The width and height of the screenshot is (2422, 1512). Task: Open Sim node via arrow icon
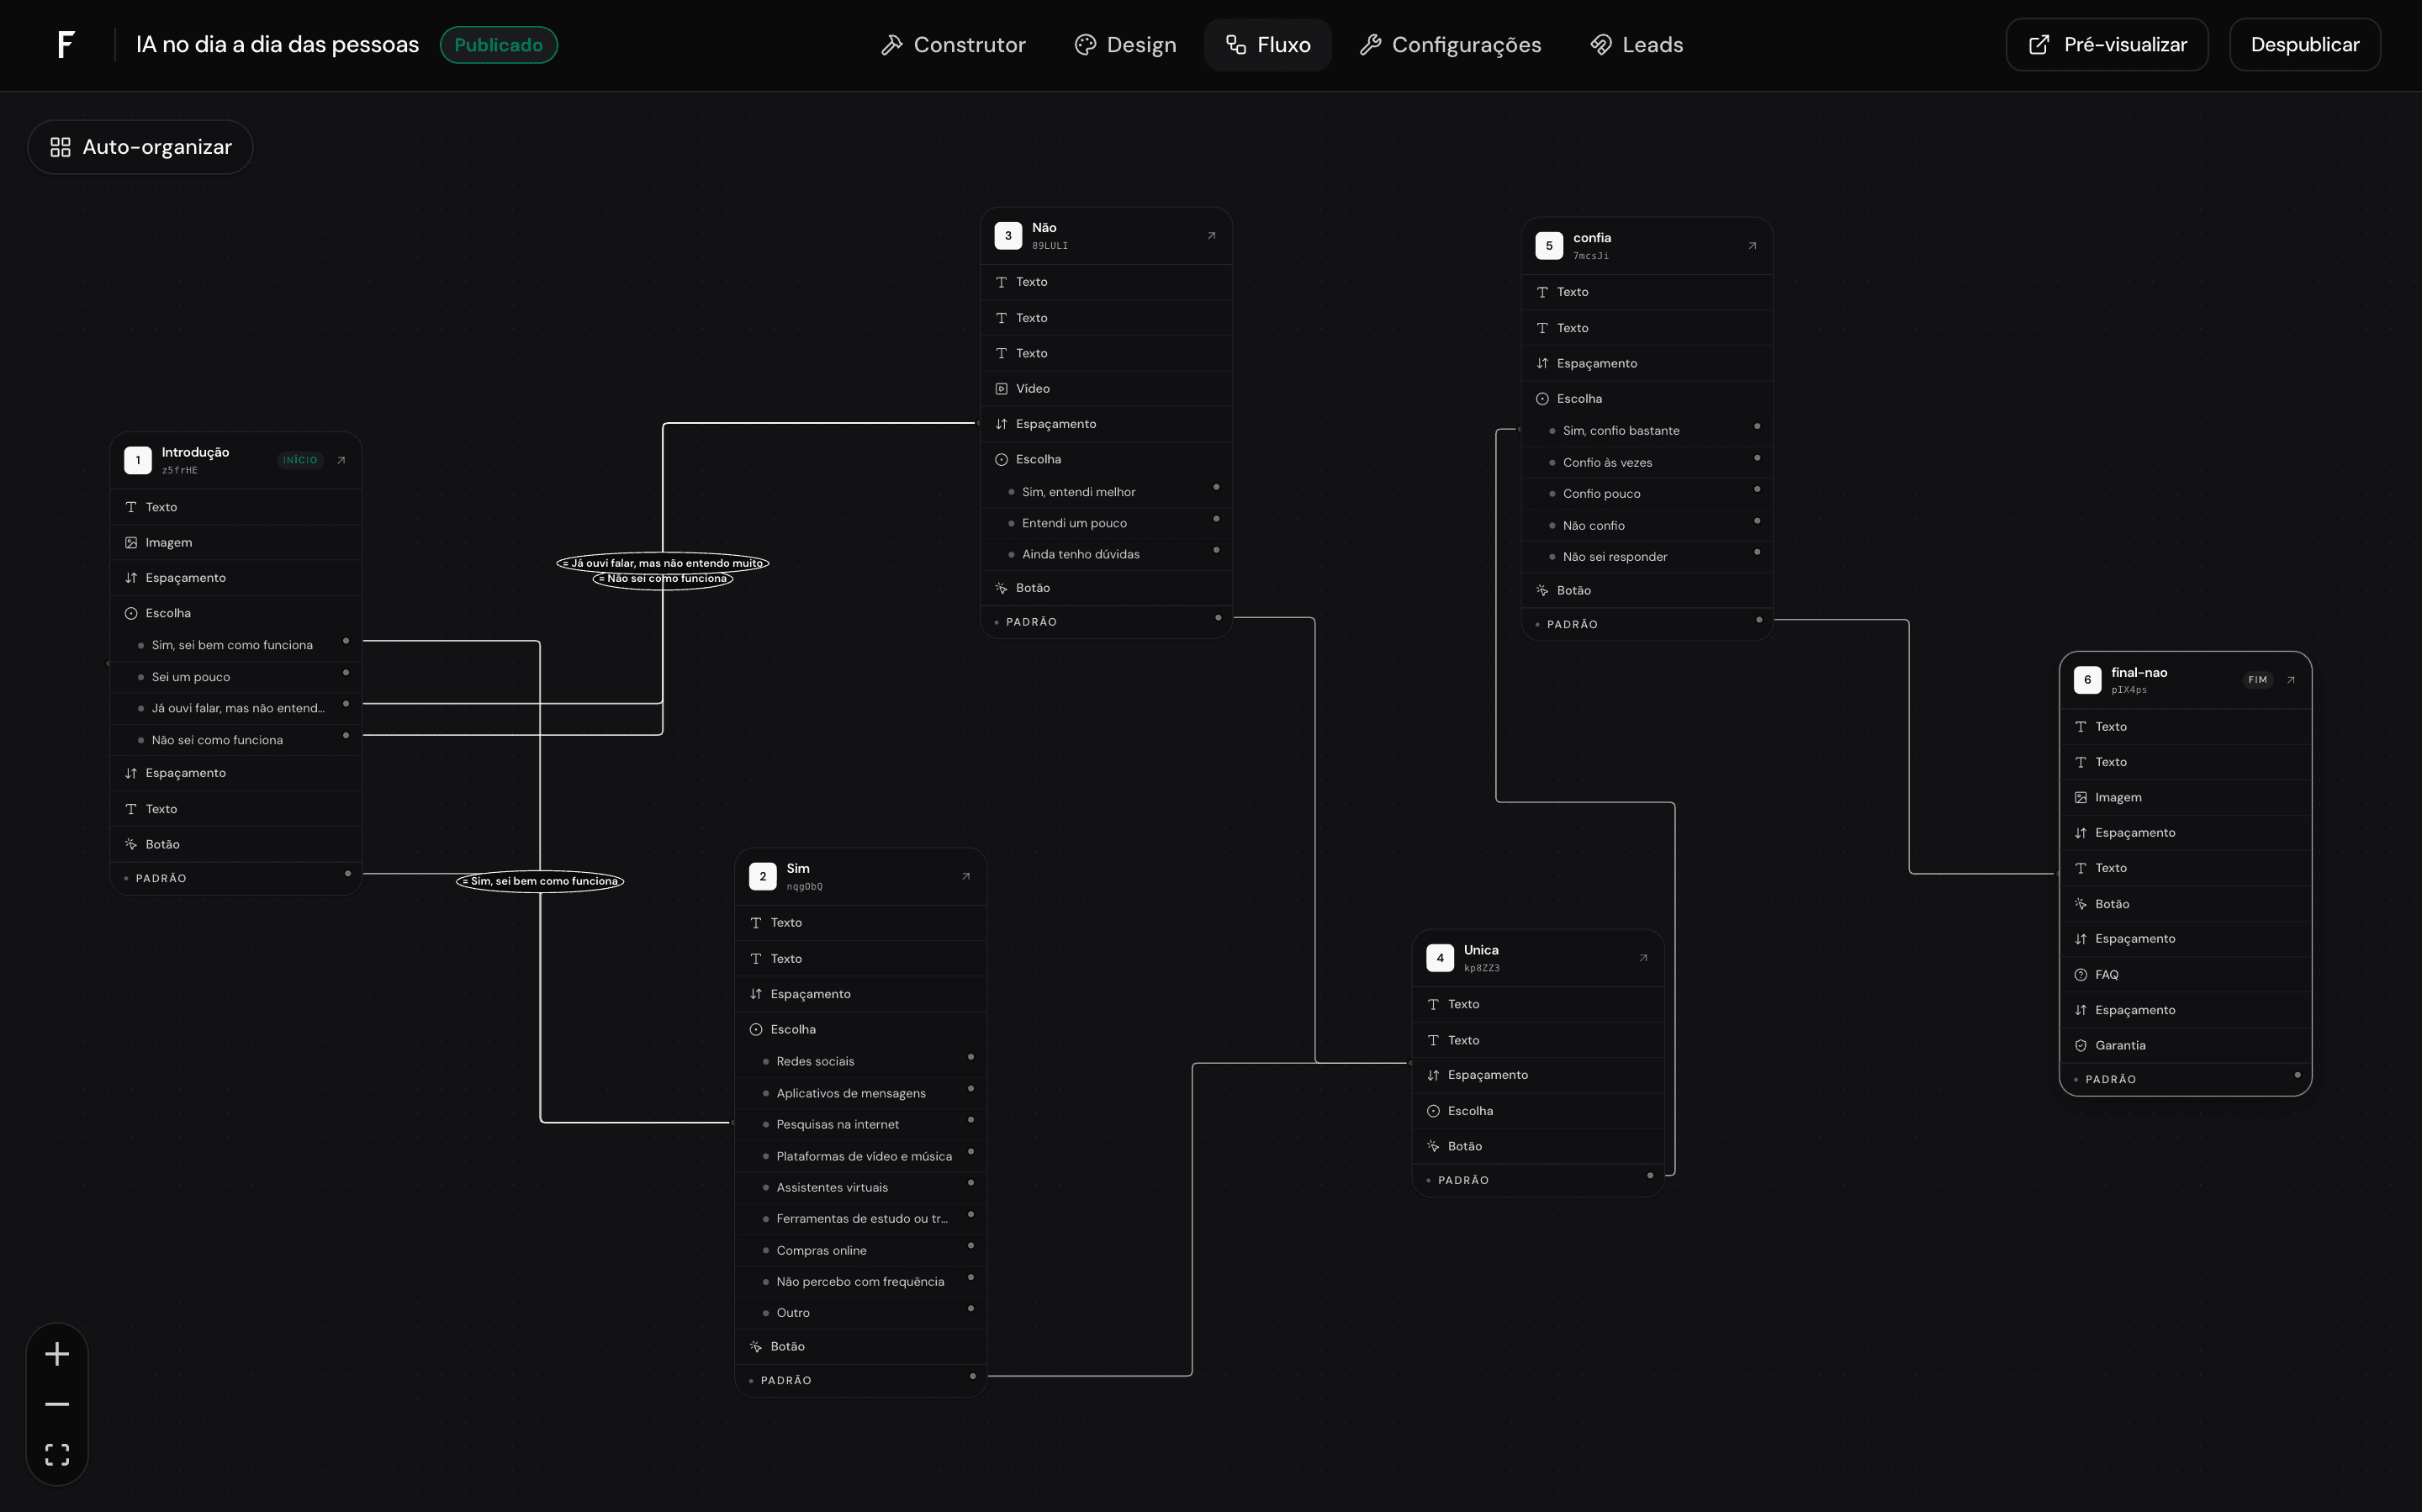[966, 876]
